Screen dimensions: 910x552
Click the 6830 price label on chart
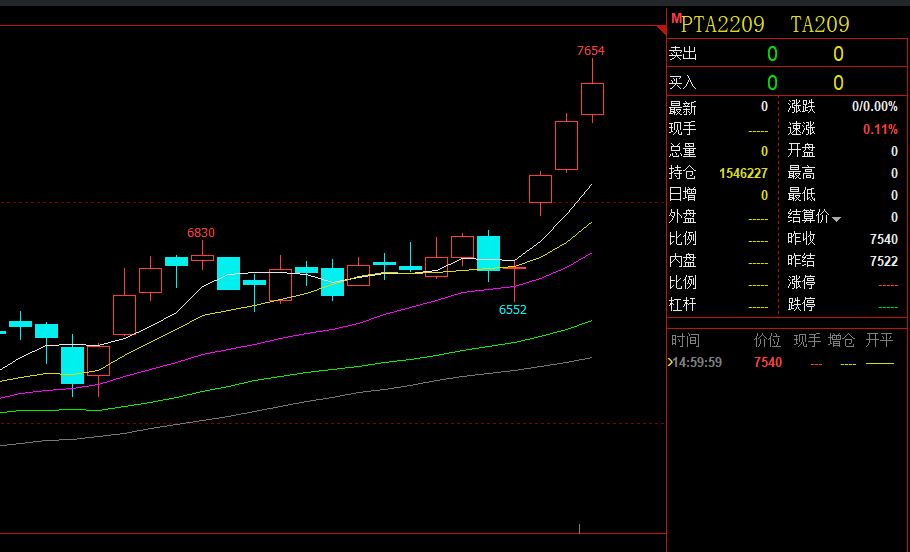pos(201,233)
